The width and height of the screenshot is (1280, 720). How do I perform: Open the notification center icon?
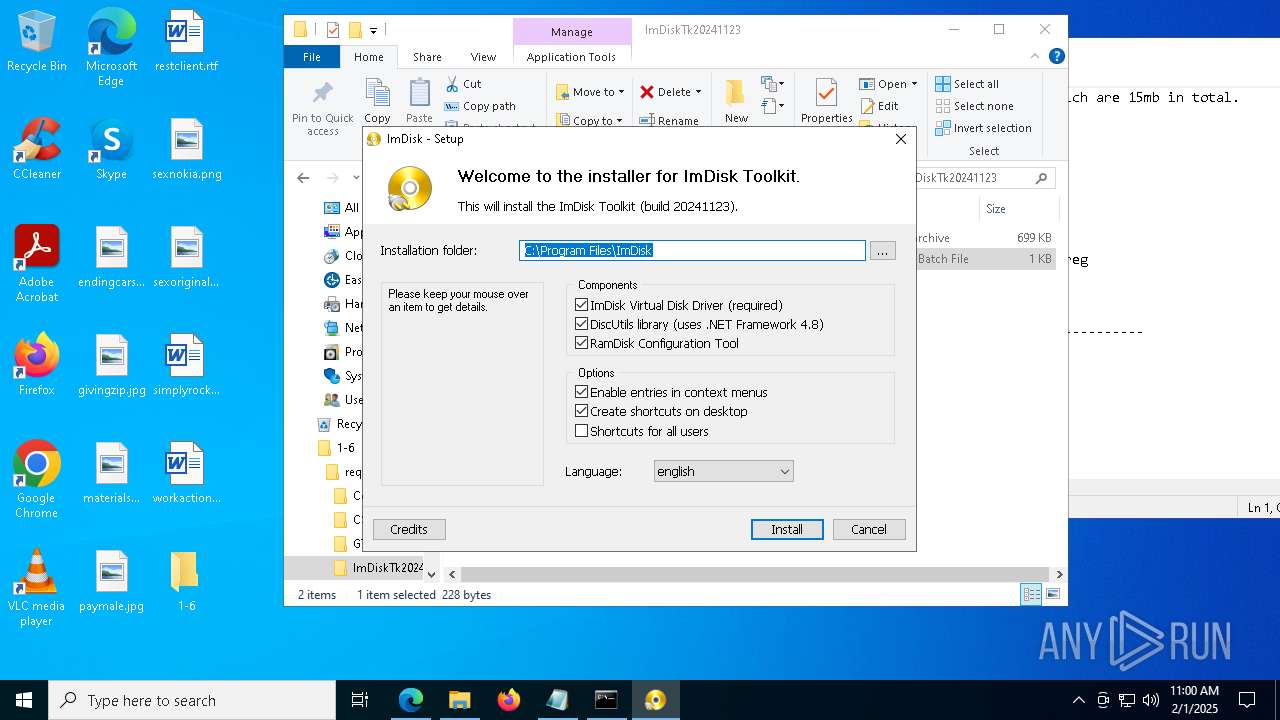click(x=1247, y=700)
